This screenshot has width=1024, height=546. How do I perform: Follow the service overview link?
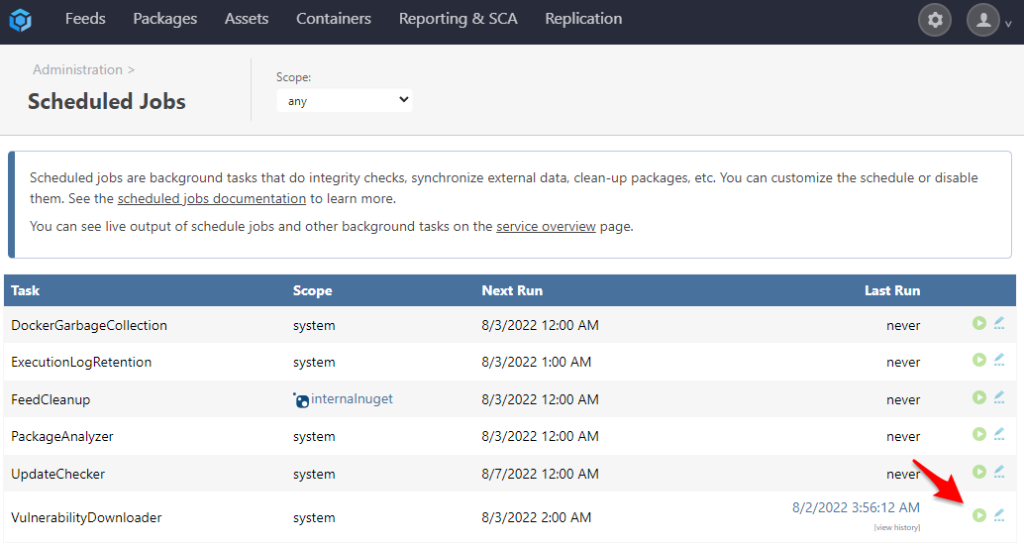tap(545, 226)
